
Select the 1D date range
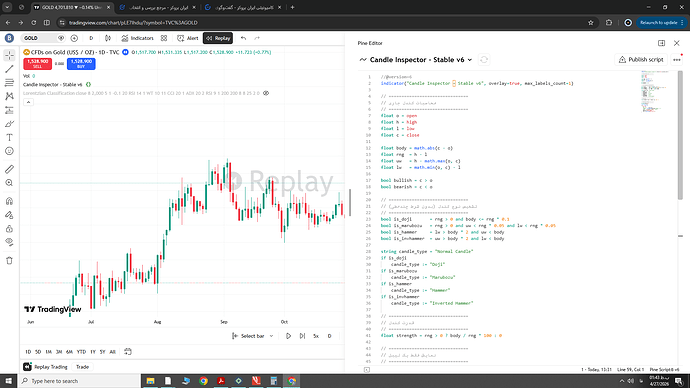pyautogui.click(x=28, y=352)
